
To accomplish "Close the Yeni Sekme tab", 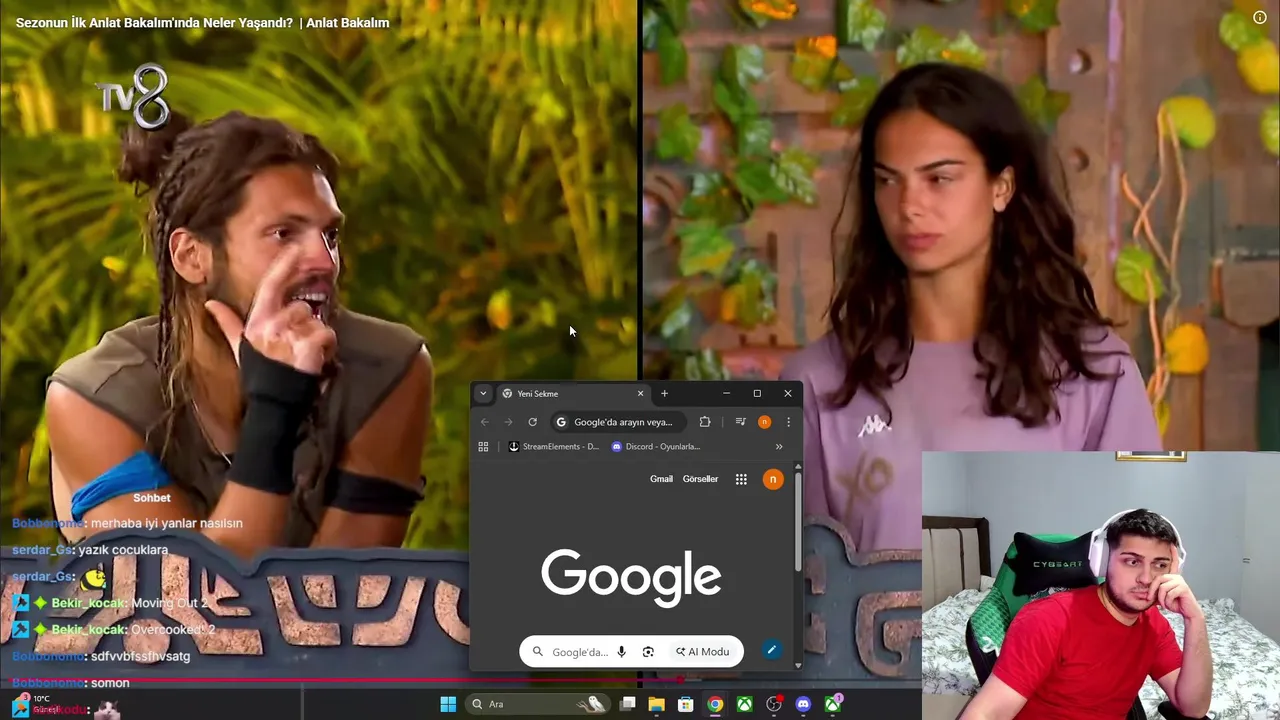I will [x=641, y=394].
